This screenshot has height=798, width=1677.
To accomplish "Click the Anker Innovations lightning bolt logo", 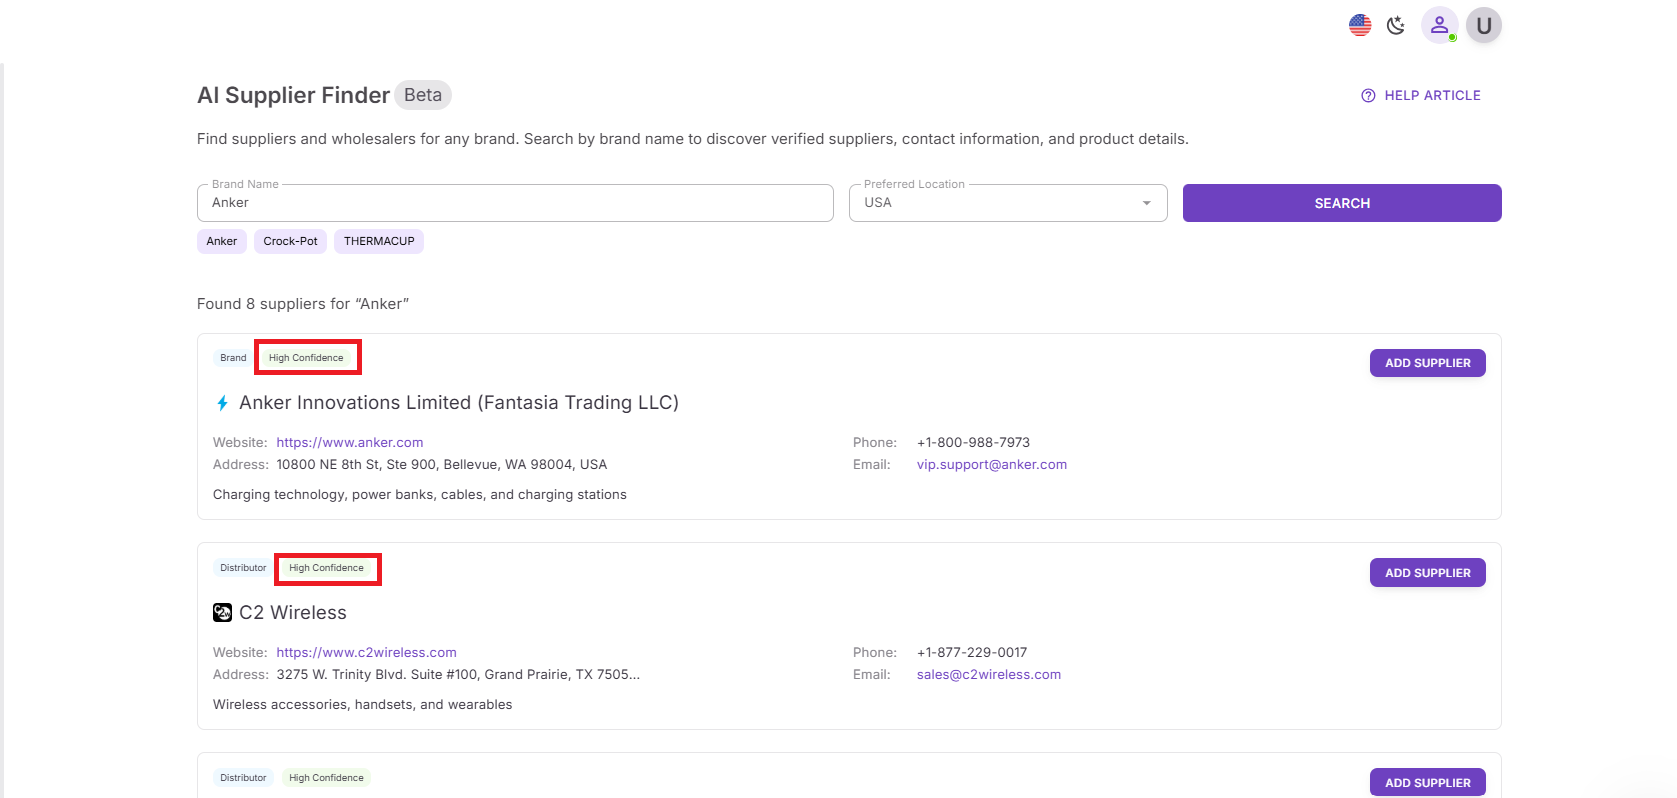I will (x=222, y=403).
